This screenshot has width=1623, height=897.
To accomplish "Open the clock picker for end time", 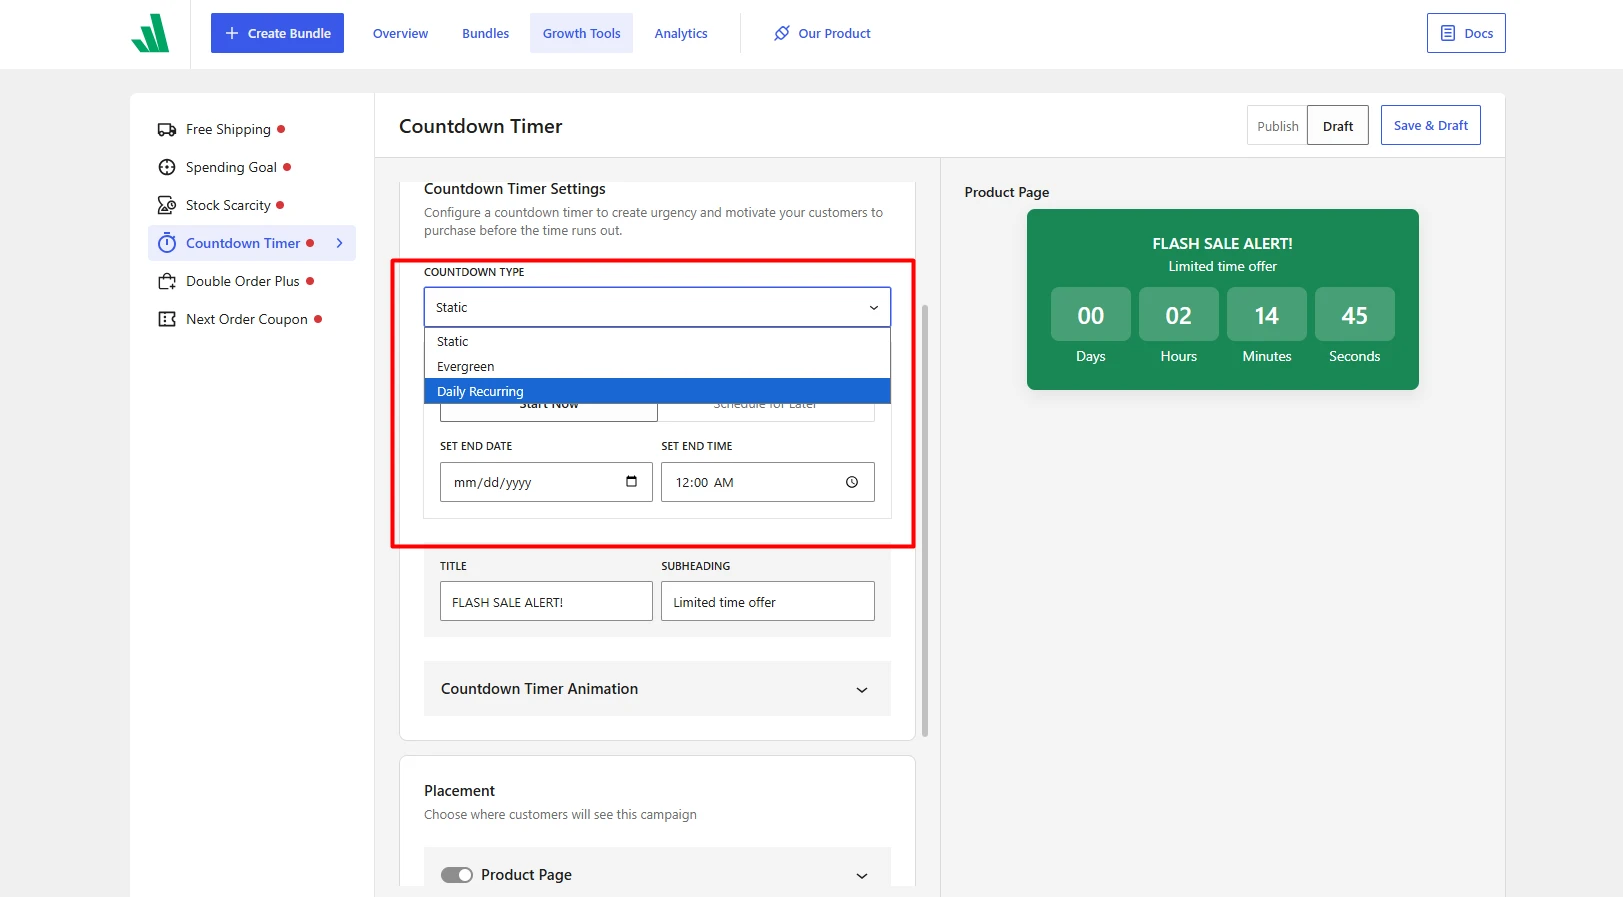I will [852, 482].
